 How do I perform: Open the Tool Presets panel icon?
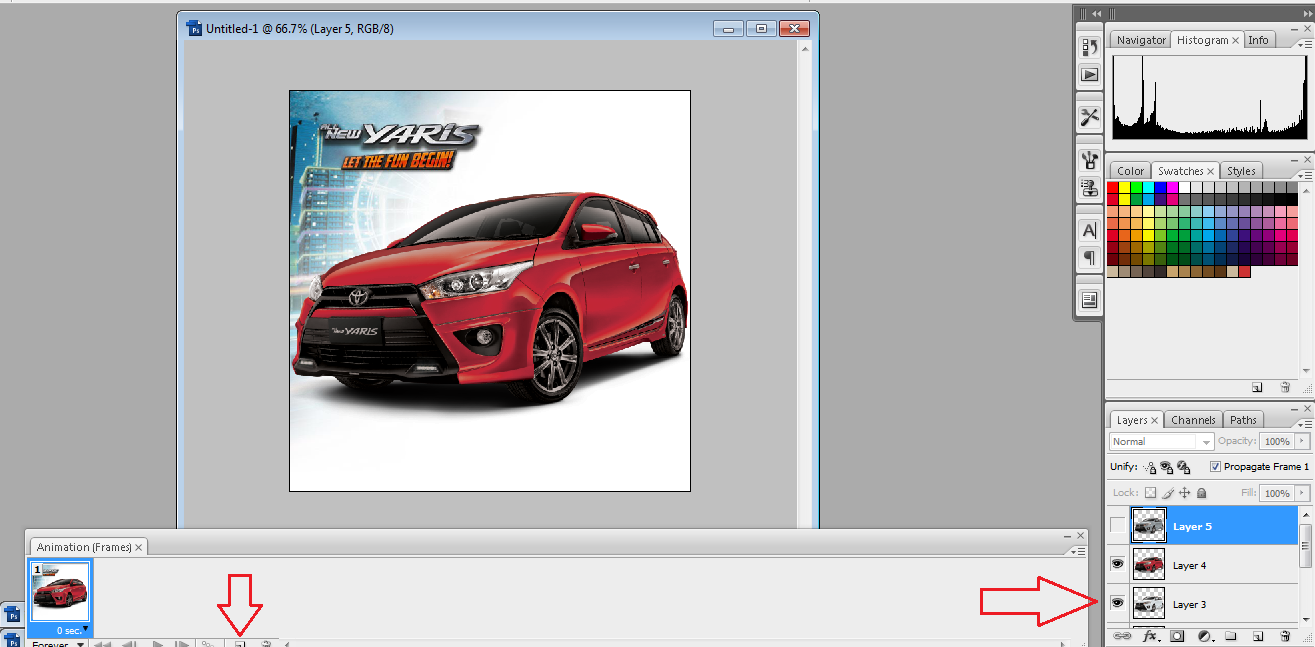pyautogui.click(x=1090, y=117)
